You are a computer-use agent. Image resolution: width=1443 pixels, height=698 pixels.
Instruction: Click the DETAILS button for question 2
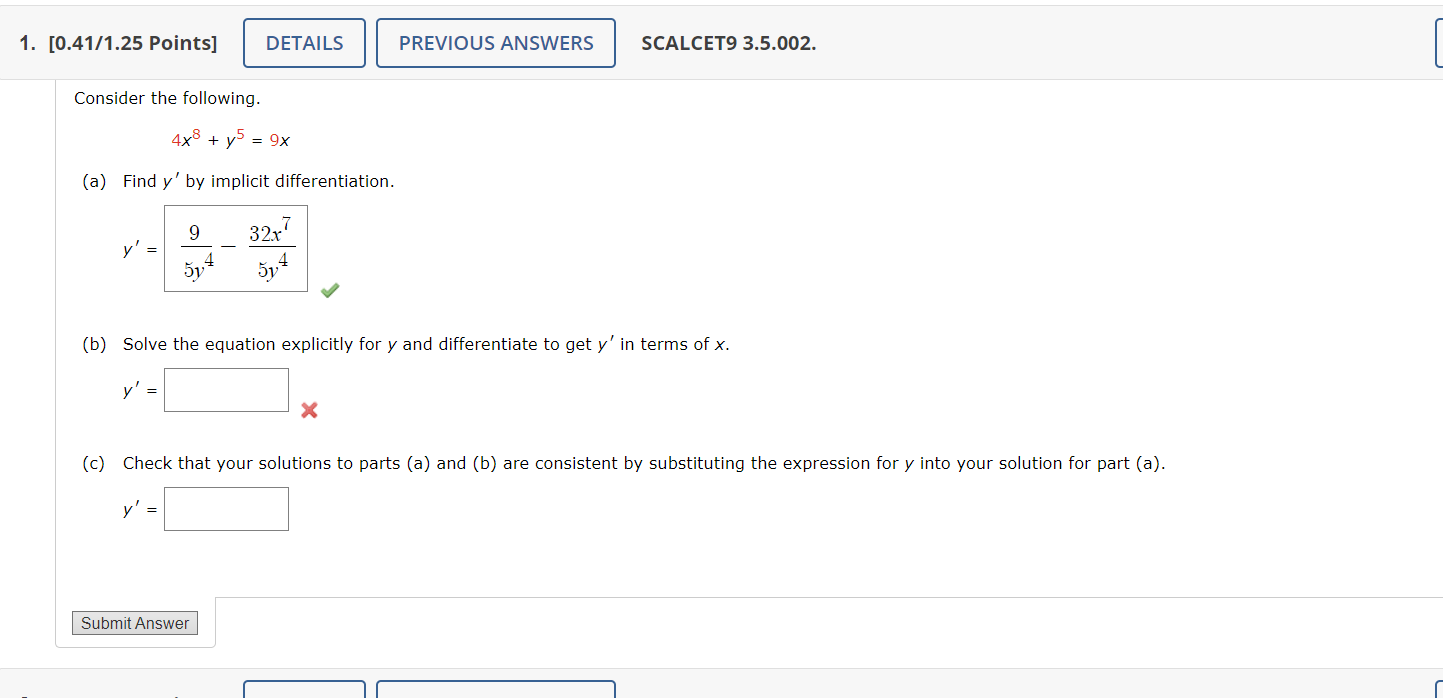tap(304, 691)
